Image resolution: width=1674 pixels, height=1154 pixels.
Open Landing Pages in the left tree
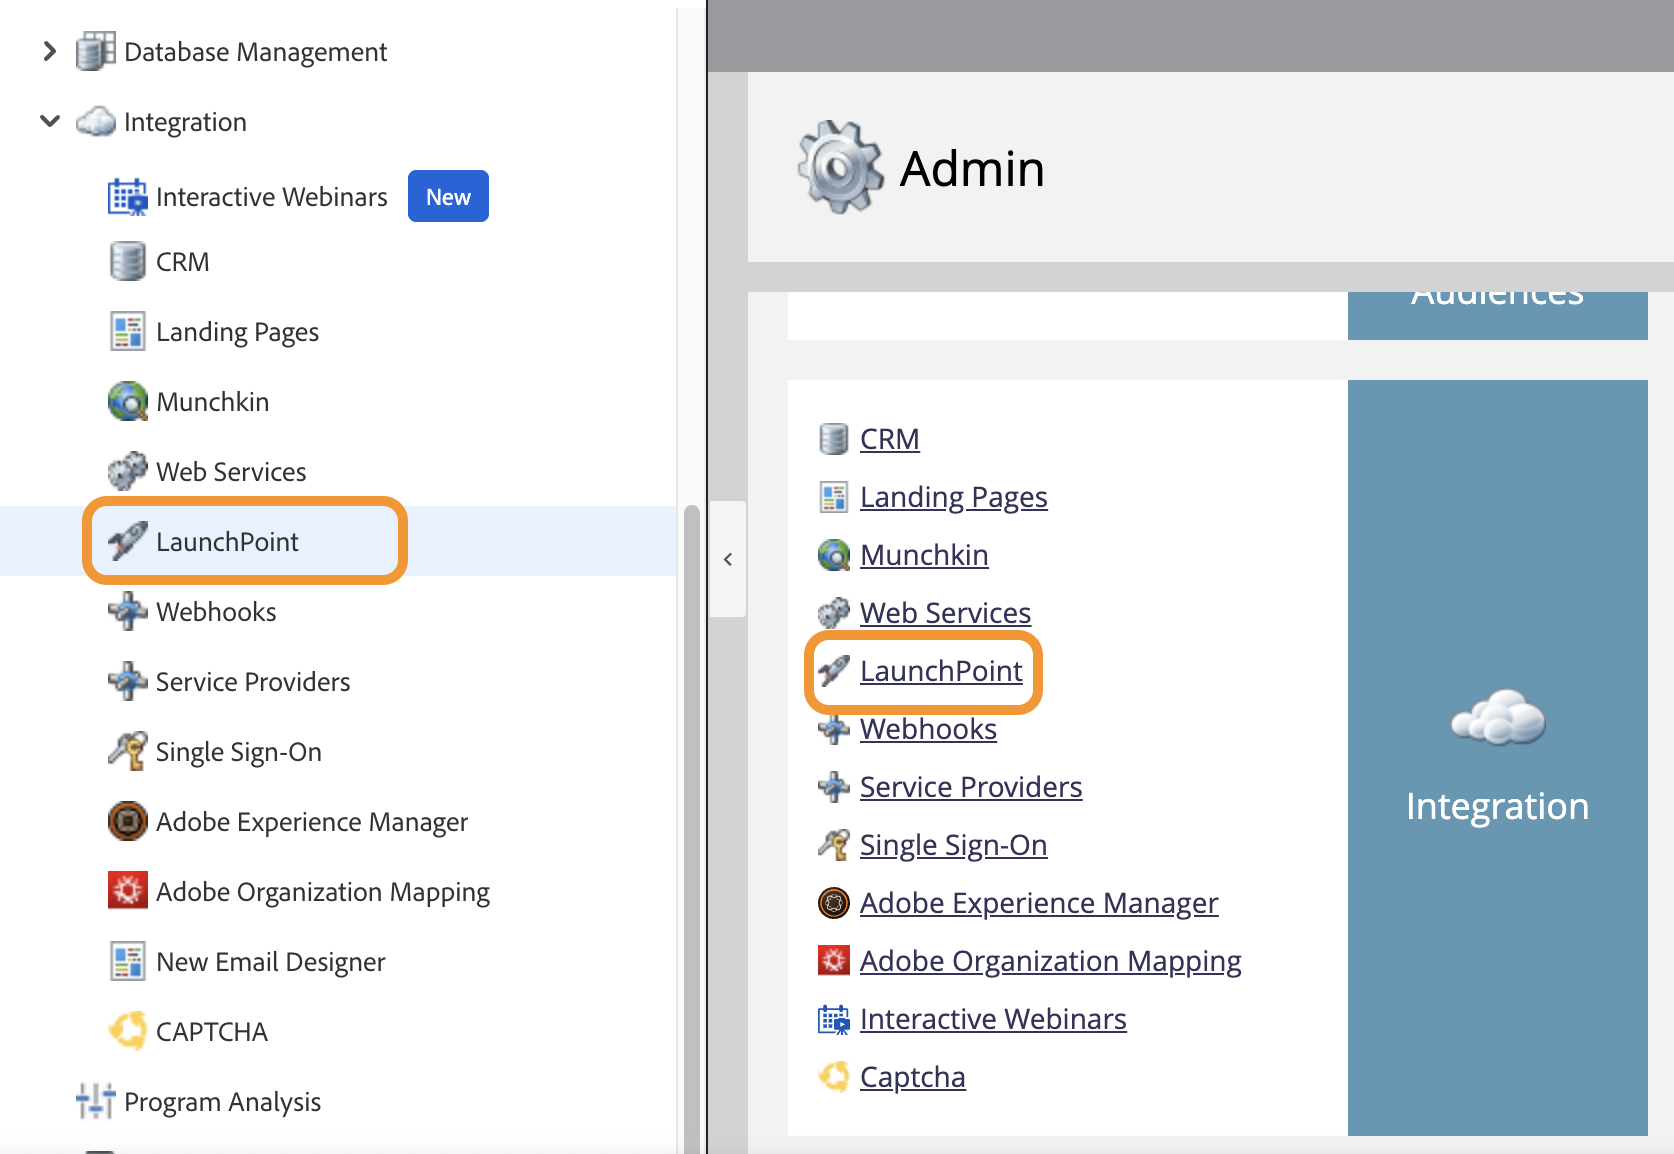[x=237, y=332]
